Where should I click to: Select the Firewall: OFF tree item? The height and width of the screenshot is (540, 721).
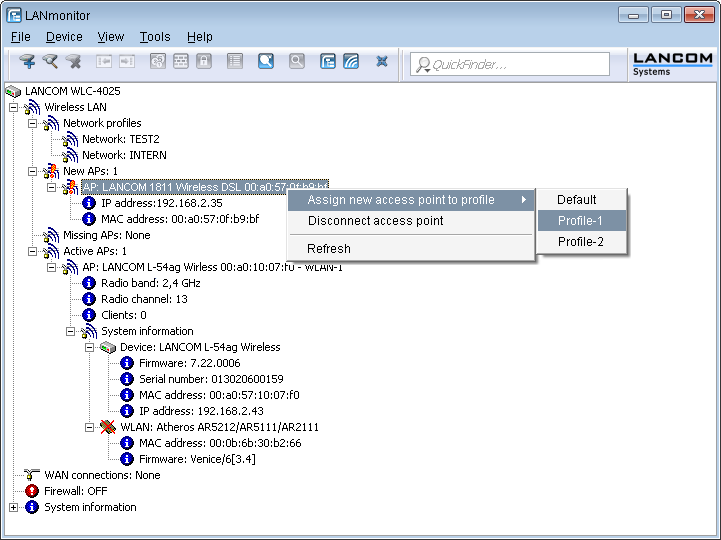point(75,491)
